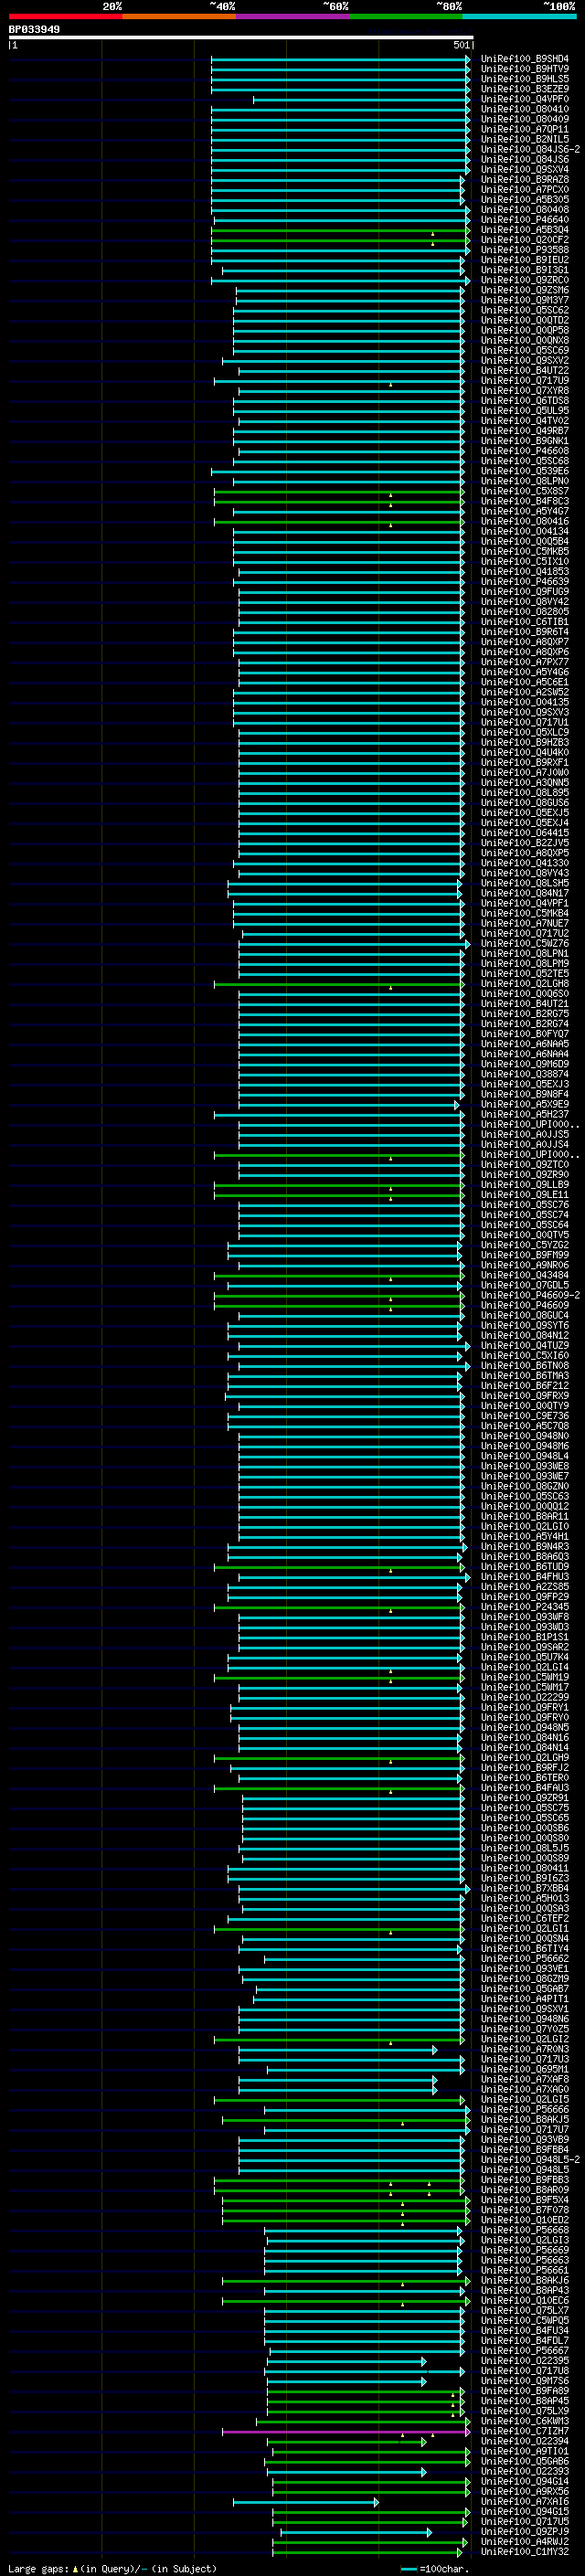Select the UniRef100_A9RX56 hit label
This screenshot has height=2576, width=585.
point(524,2492)
